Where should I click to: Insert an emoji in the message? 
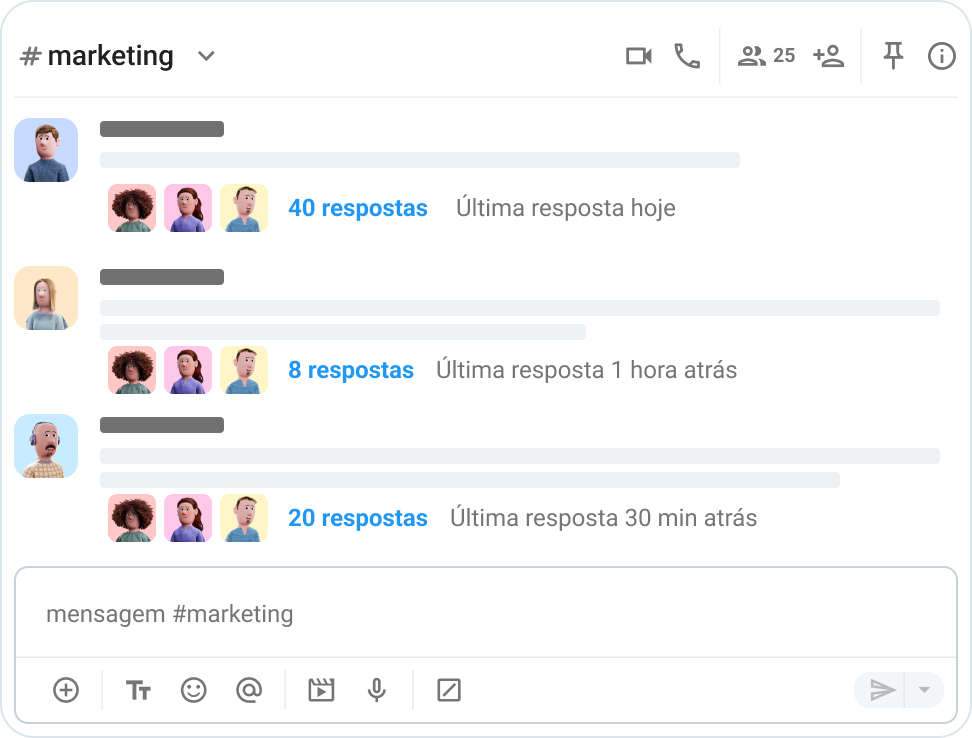pyautogui.click(x=194, y=690)
